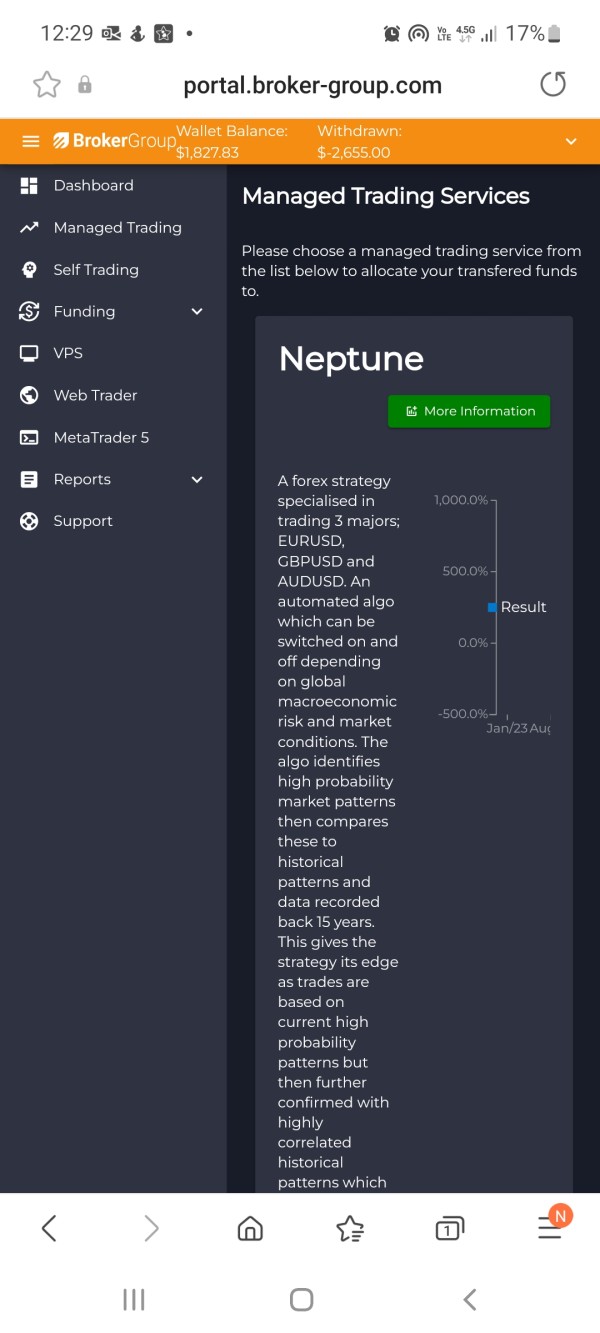Tap the portal.broker-group.com address bar

click(x=312, y=85)
